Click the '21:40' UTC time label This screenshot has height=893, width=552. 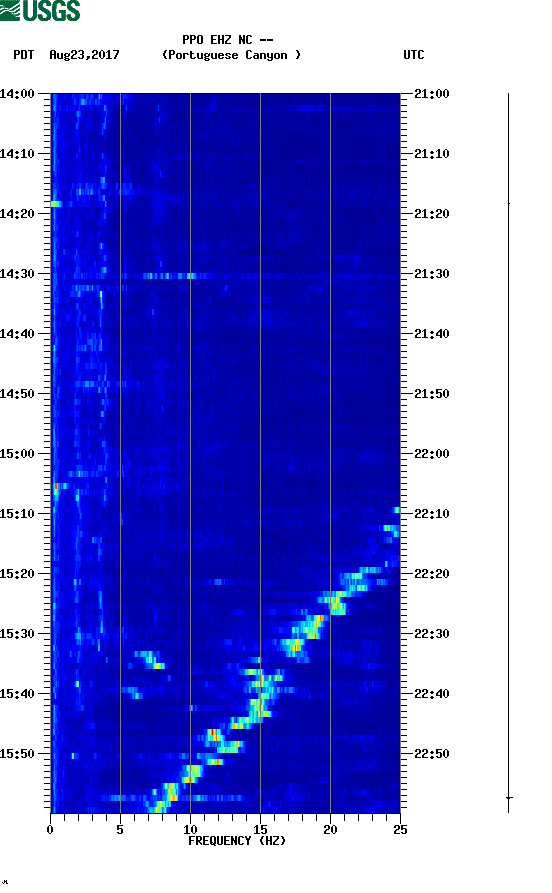[x=432, y=334]
